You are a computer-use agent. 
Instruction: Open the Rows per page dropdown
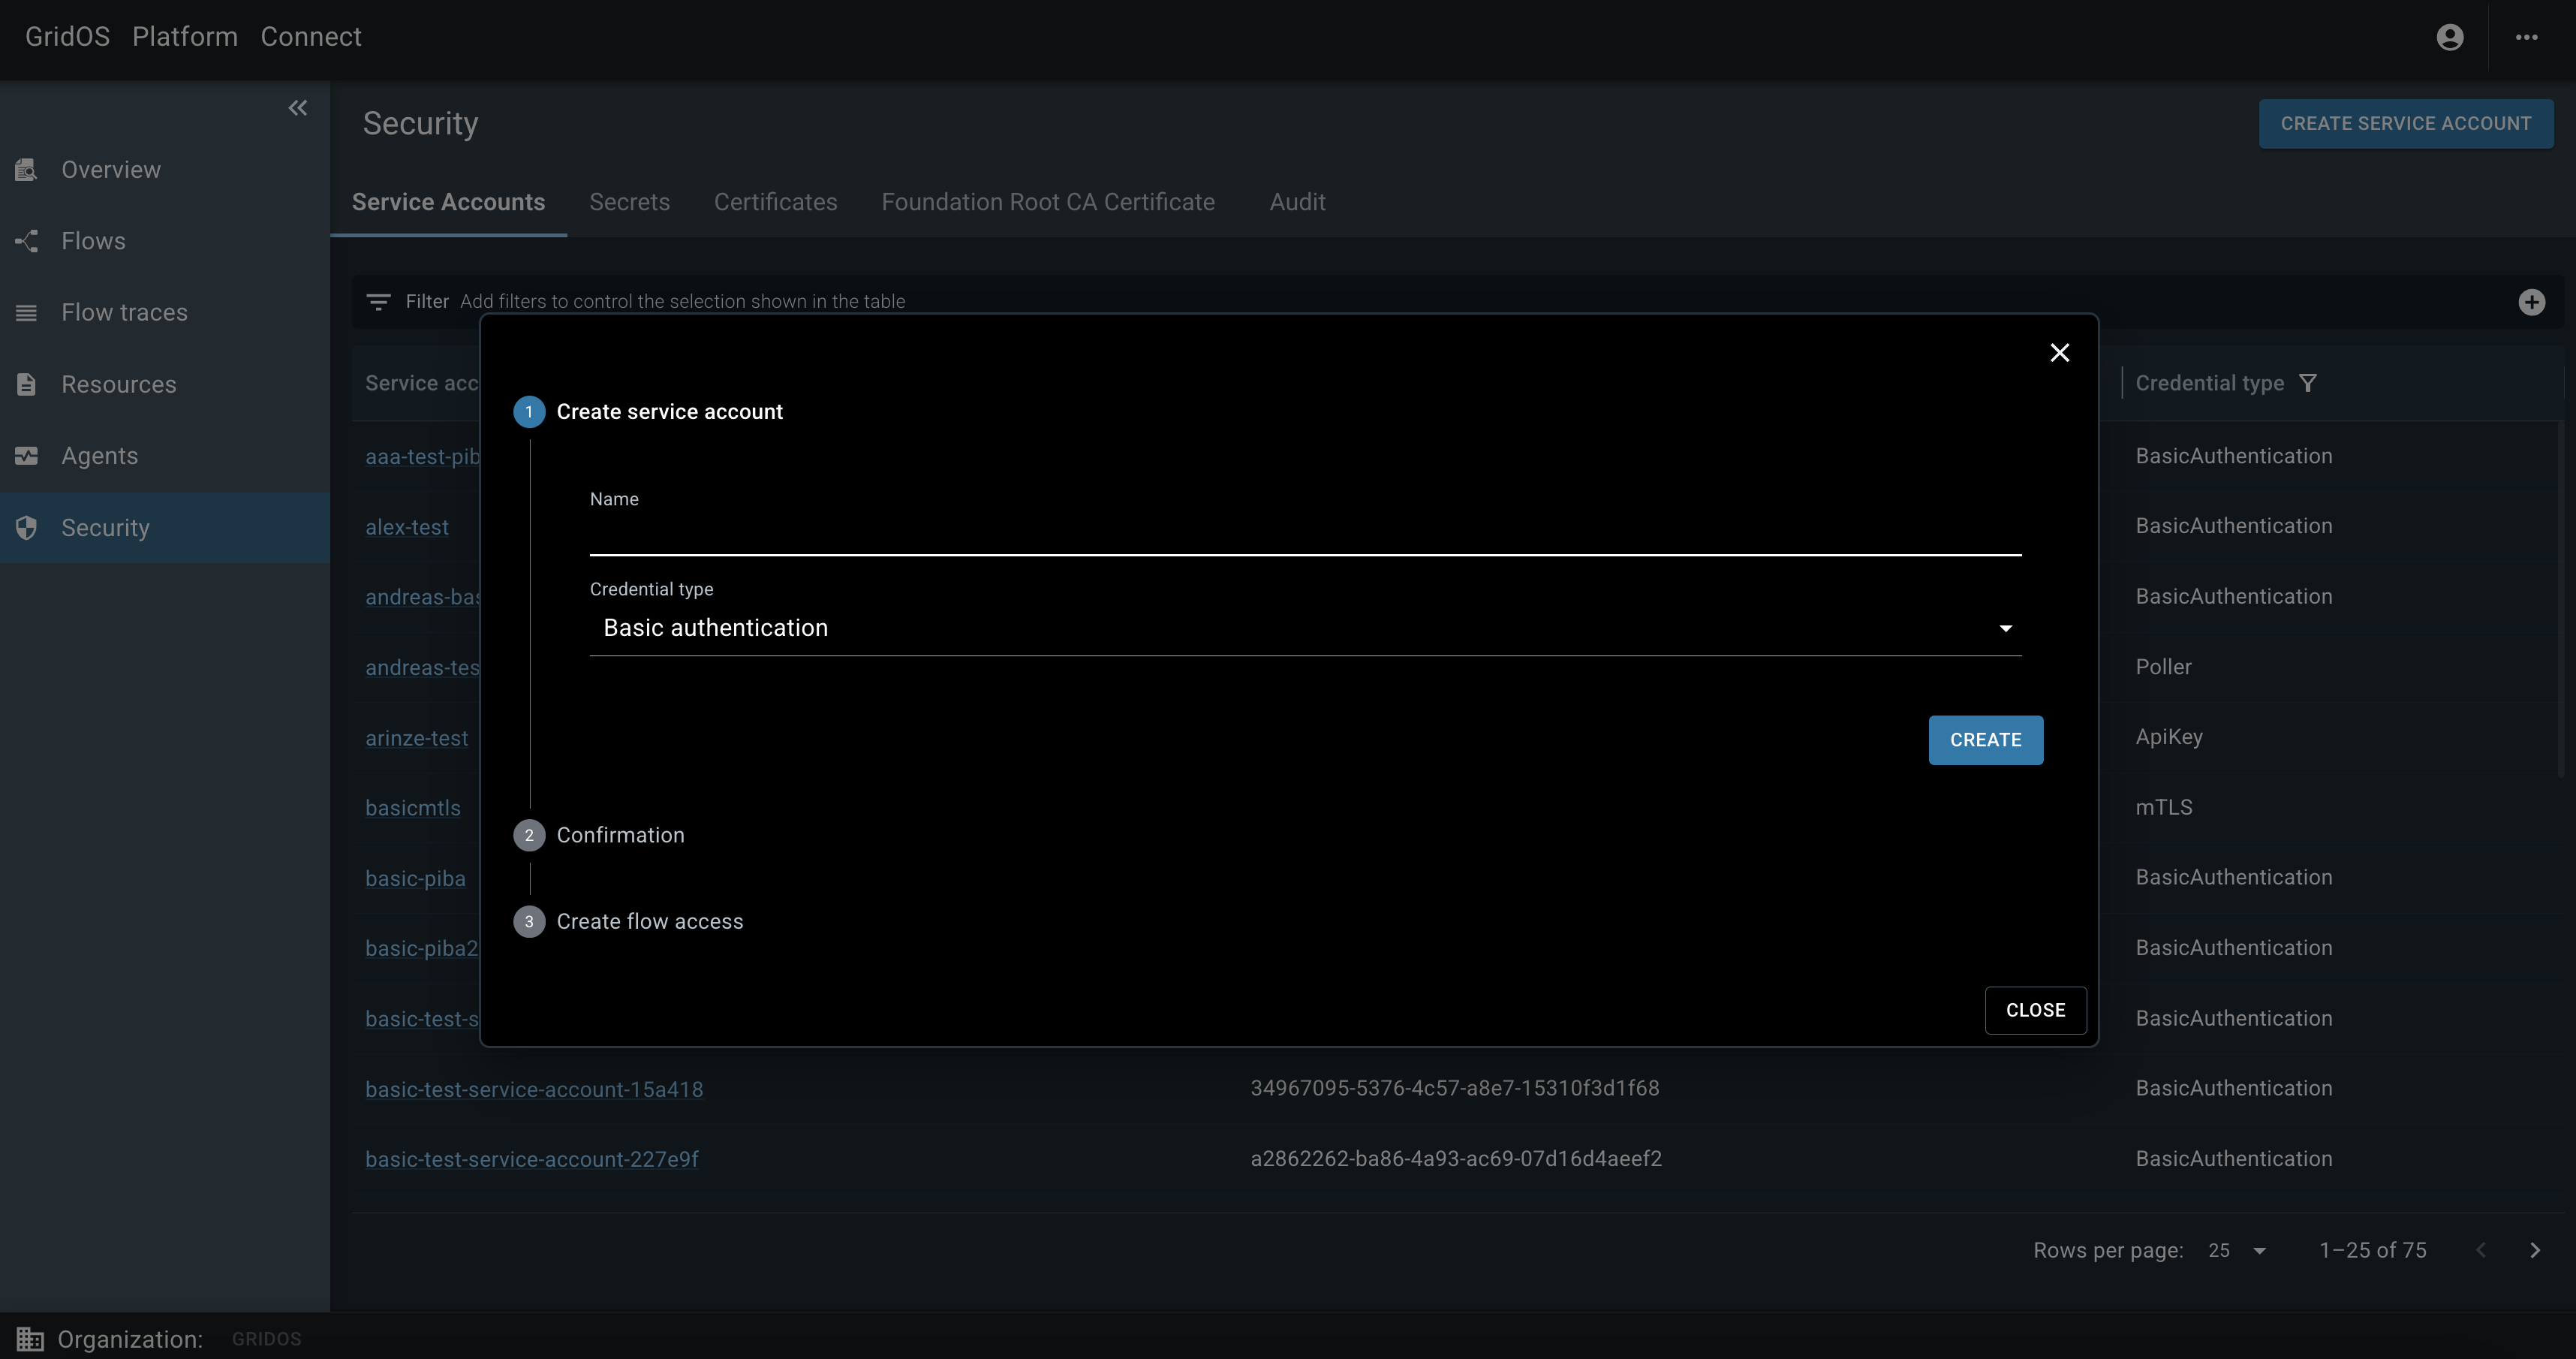pyautogui.click(x=2238, y=1250)
